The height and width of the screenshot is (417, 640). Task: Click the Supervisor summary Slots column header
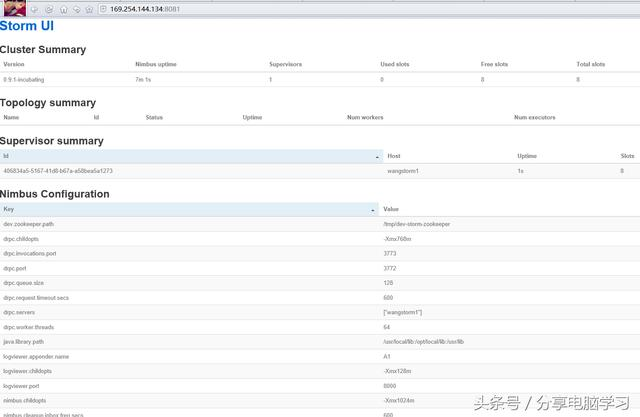coord(627,156)
